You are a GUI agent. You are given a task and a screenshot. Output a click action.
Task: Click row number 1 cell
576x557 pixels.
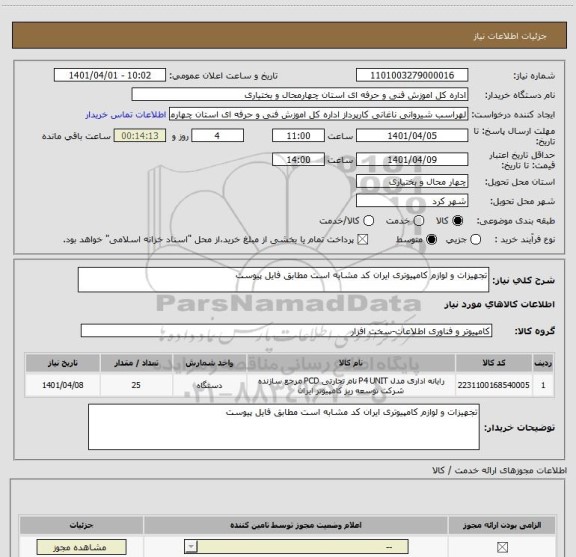coord(543,385)
